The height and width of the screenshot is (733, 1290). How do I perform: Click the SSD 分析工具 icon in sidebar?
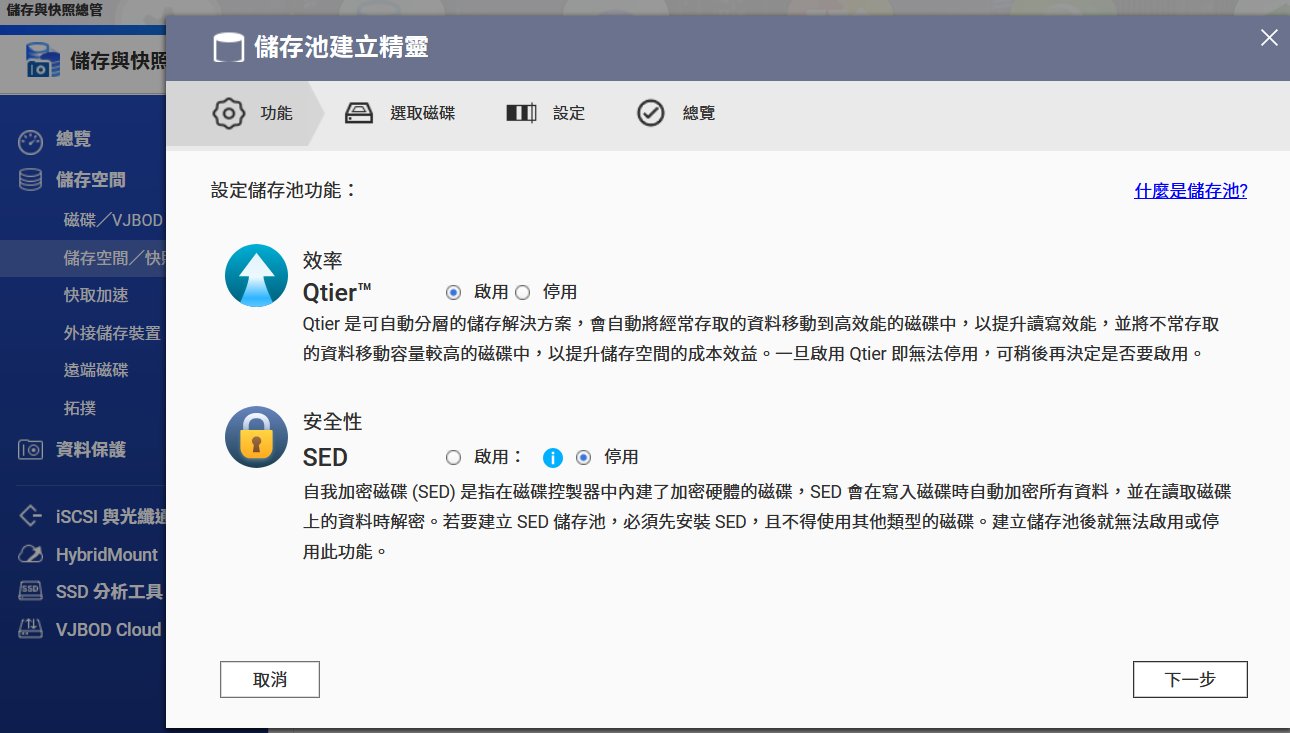pos(31,591)
